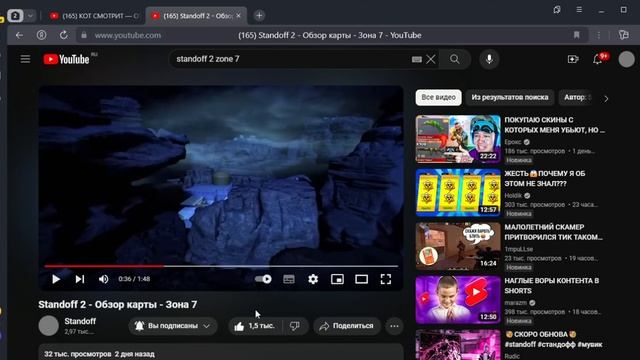This screenshot has width=640, height=360.
Task: Expand description at 32 тыс. просмотров
Action: click(x=221, y=352)
